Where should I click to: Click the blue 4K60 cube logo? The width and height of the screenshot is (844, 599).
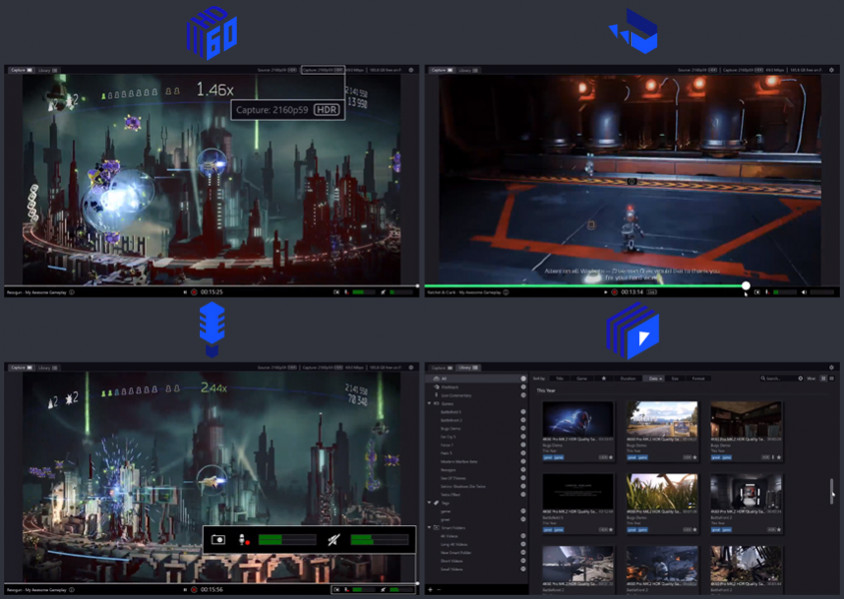click(211, 31)
